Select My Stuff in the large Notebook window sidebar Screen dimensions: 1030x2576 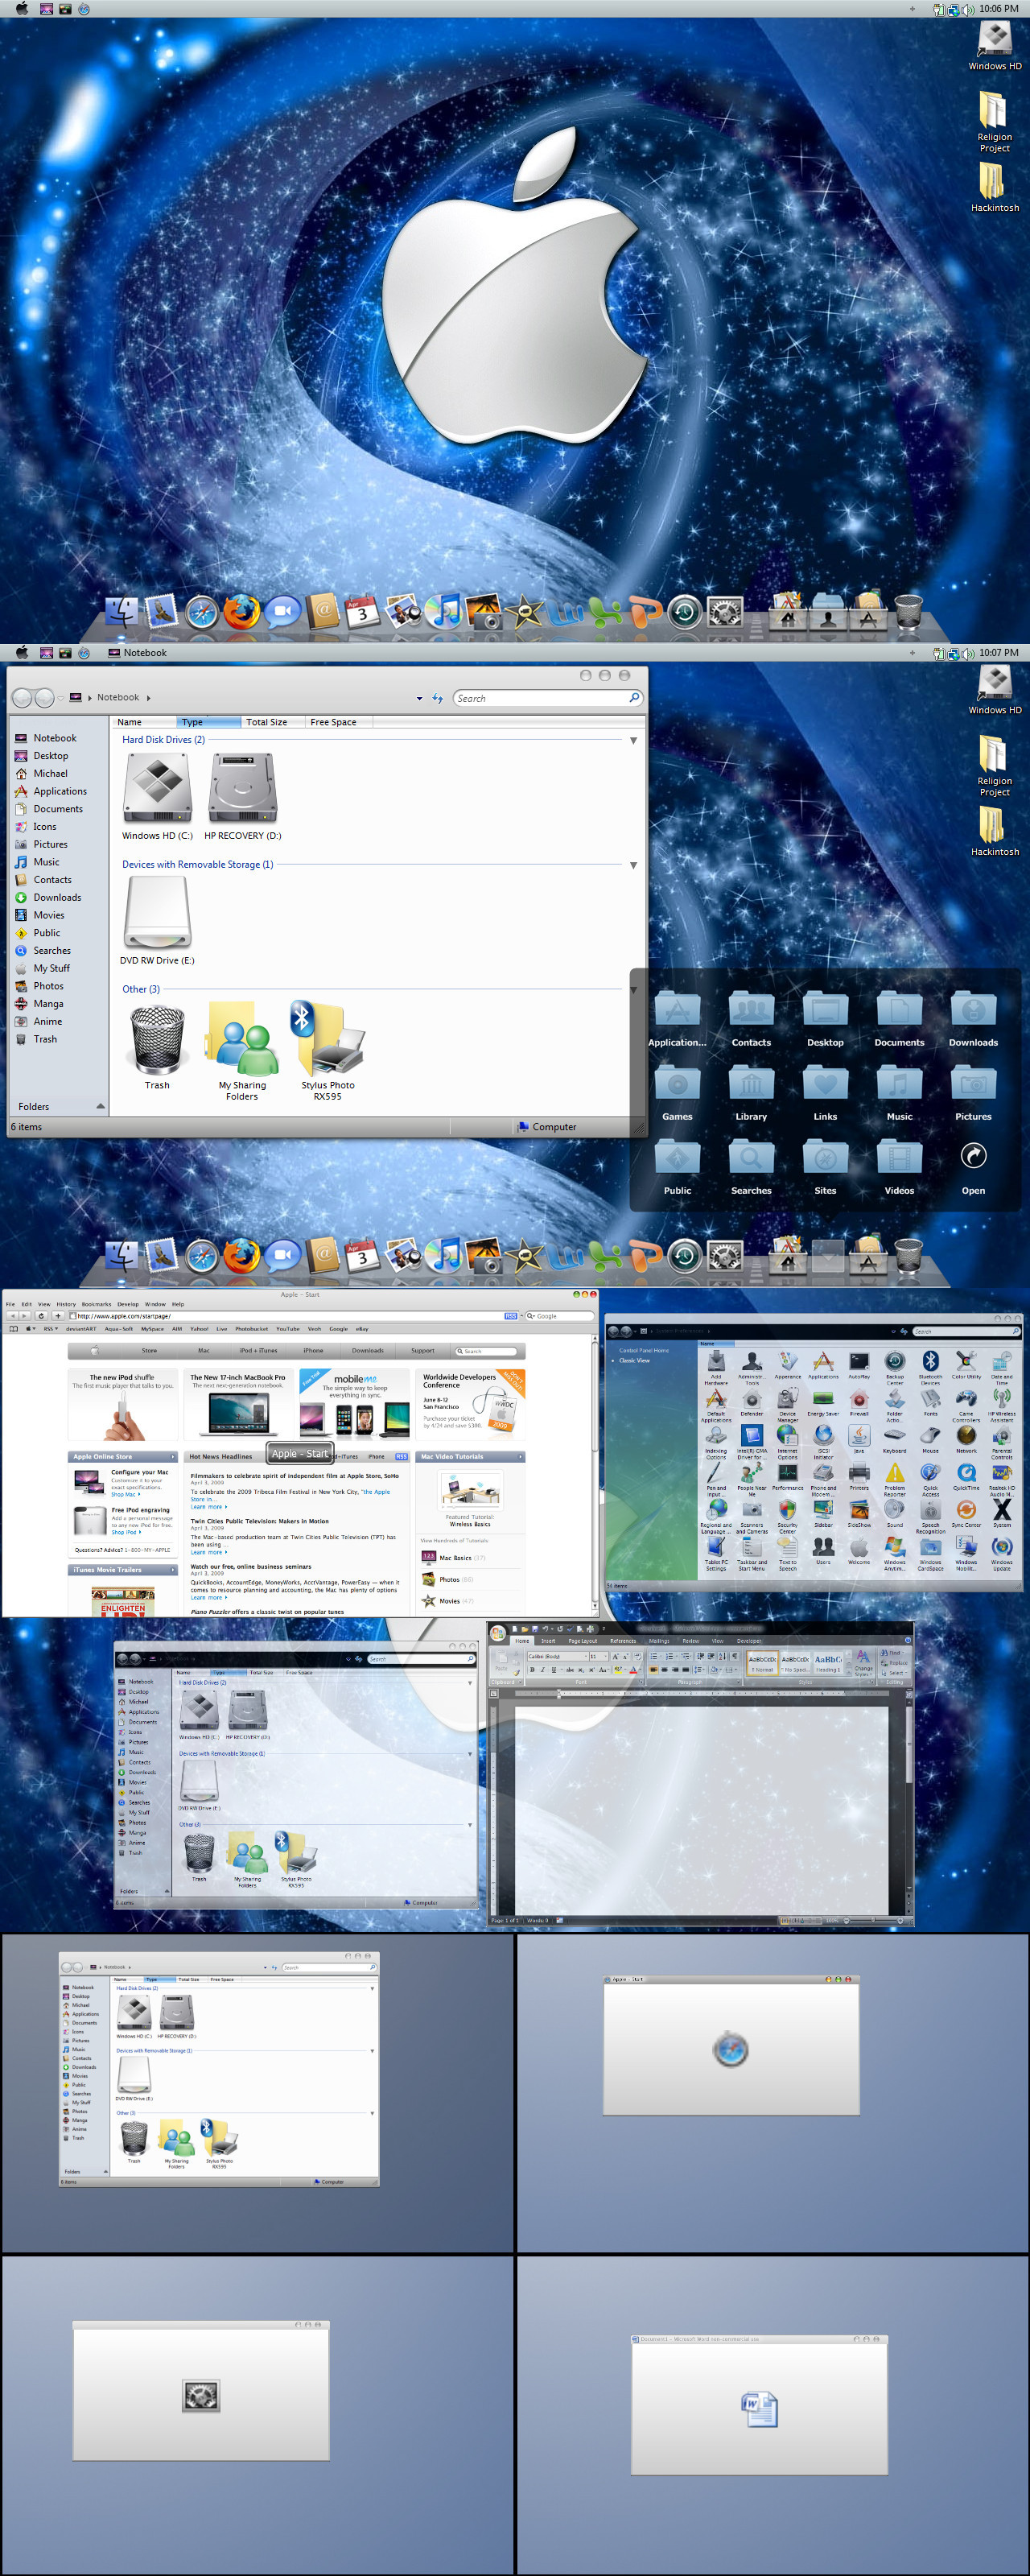click(x=51, y=968)
